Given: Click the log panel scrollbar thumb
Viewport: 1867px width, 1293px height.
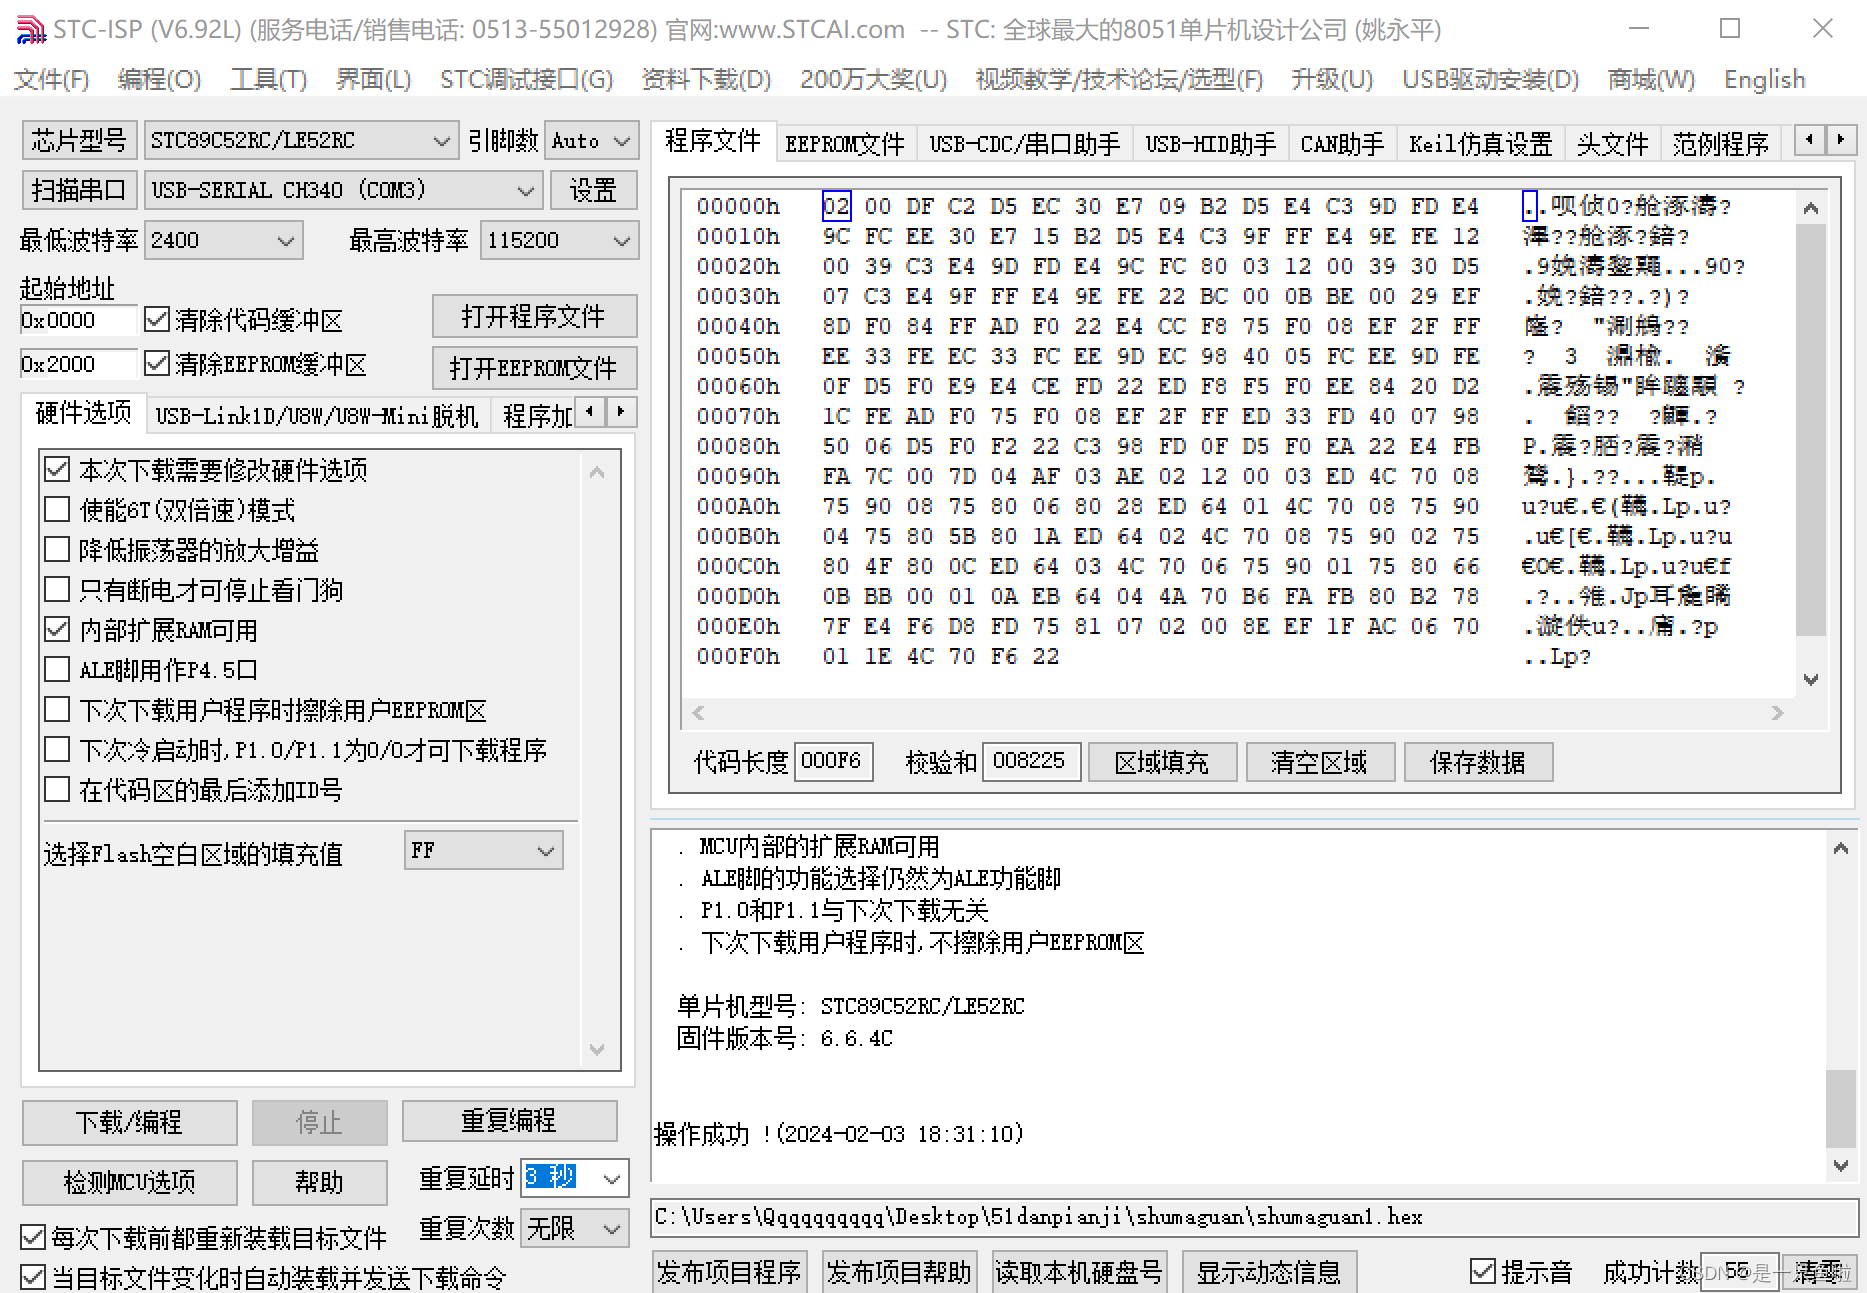Looking at the screenshot, I should (x=1840, y=1109).
